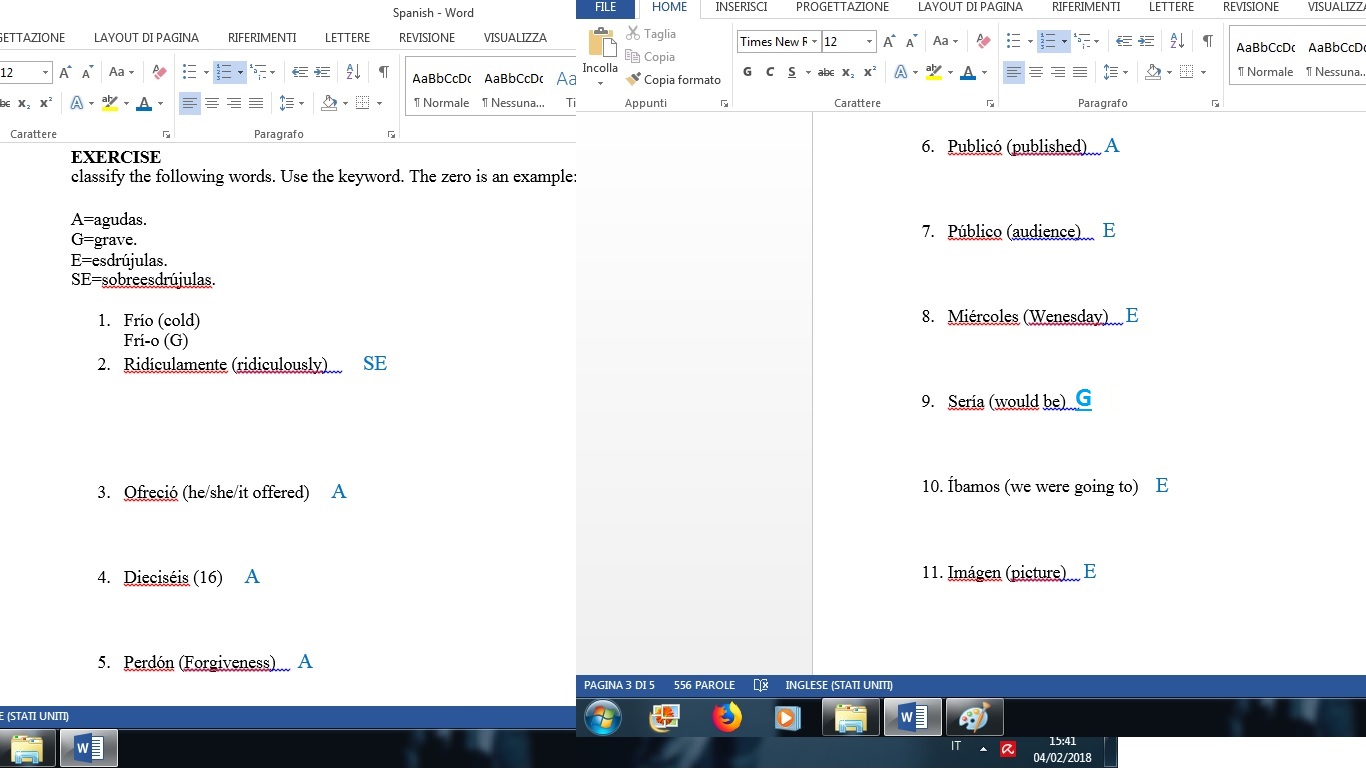Apply Normale style in Spanish background window
1366x770 pixels.
[441, 90]
